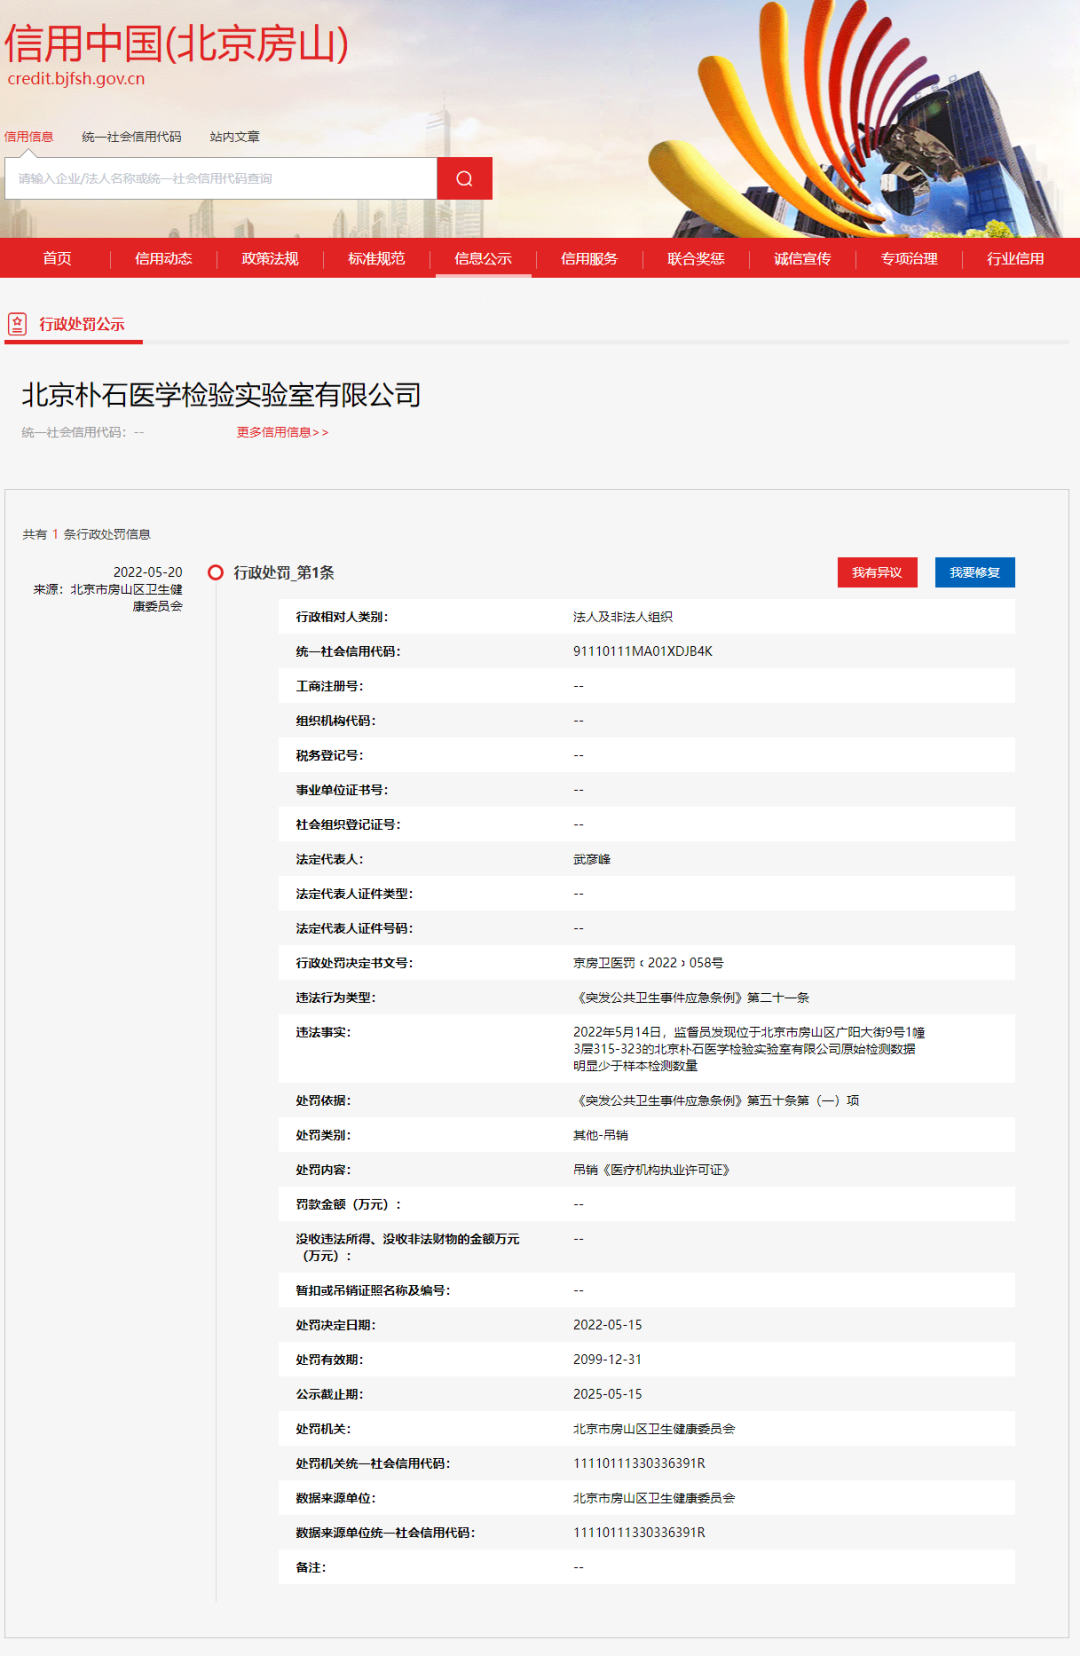This screenshot has height=1656, width=1080.
Task: Click the 我有异议 red button
Action: (x=877, y=572)
